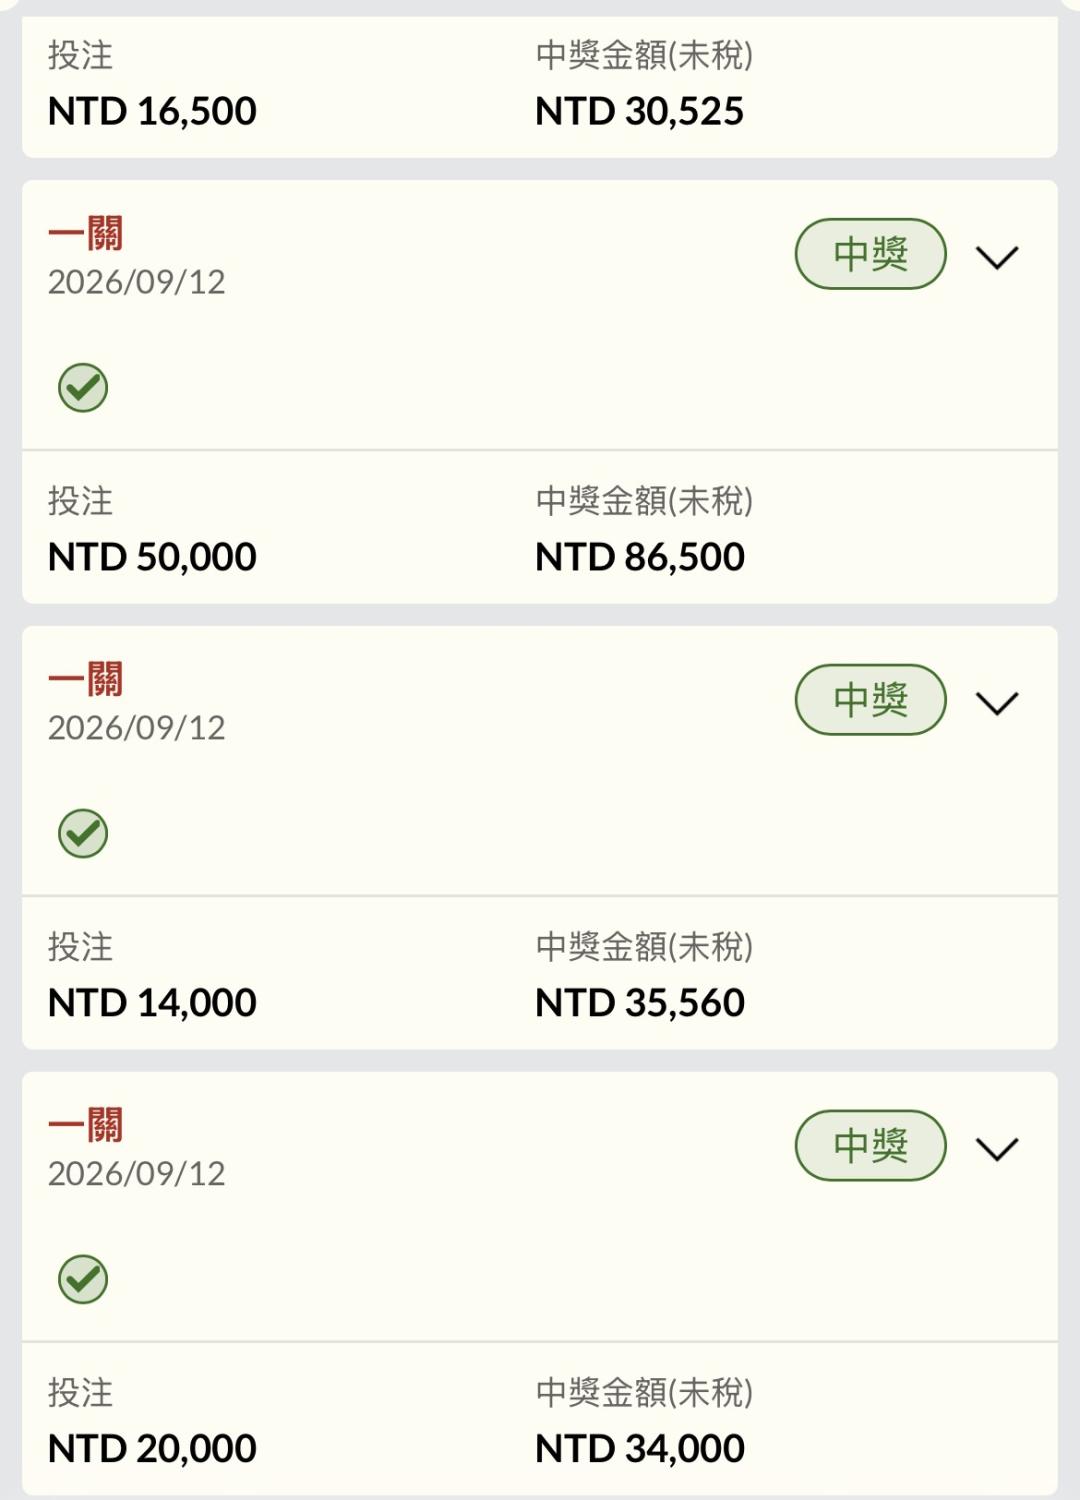Tap 中獎 badge on the NTD 86,500 winning card

871,254
